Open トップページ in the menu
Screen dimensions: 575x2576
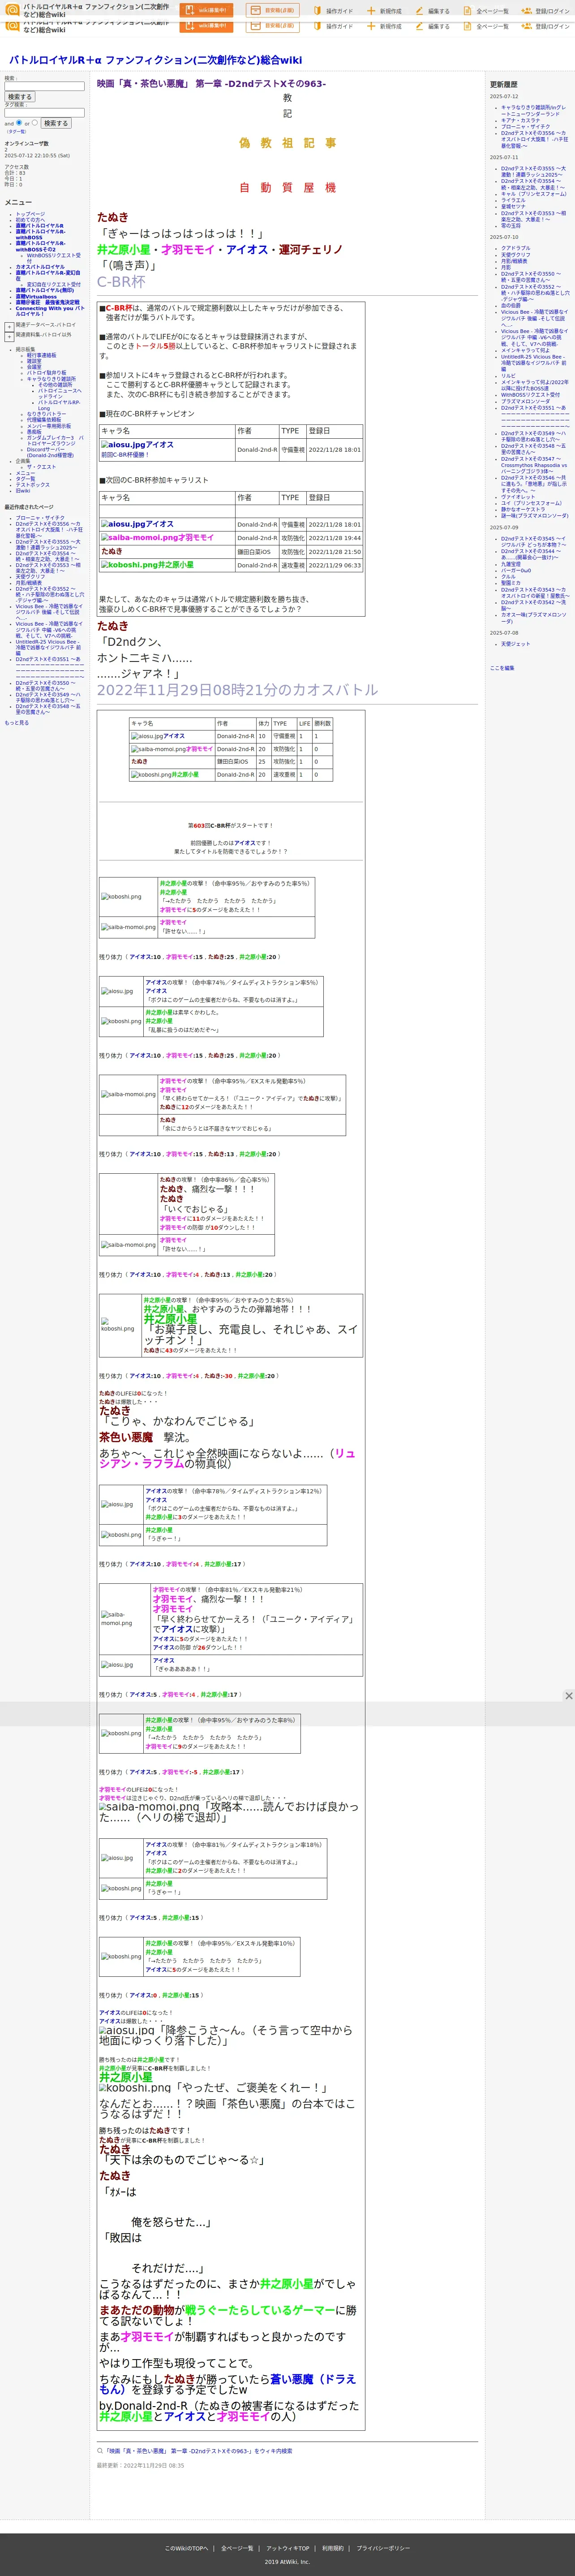30,214
